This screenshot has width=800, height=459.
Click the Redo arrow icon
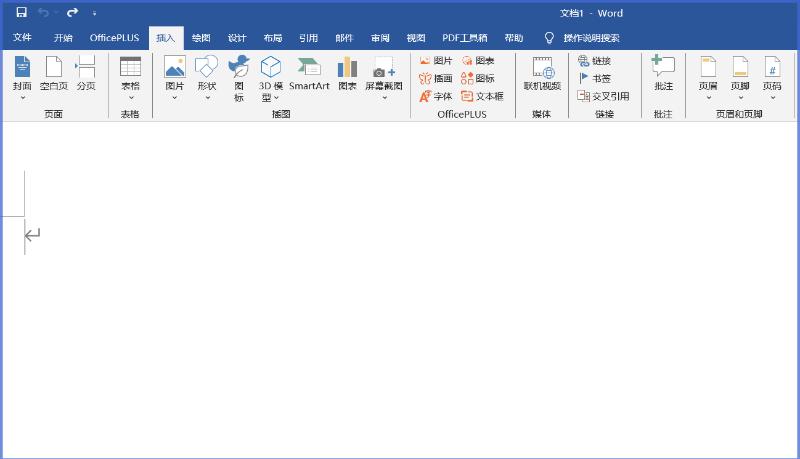point(72,13)
